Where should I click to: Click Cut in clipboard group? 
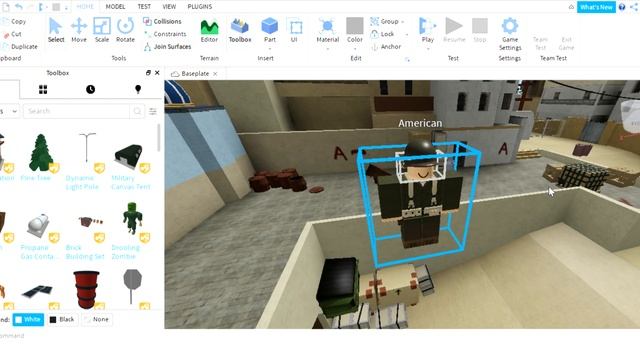tap(12, 34)
